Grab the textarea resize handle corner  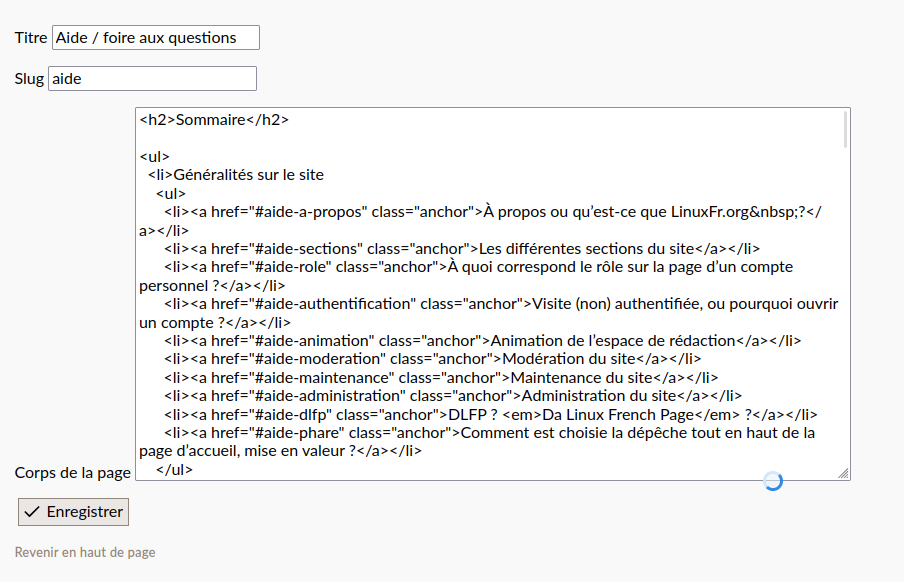(843, 473)
